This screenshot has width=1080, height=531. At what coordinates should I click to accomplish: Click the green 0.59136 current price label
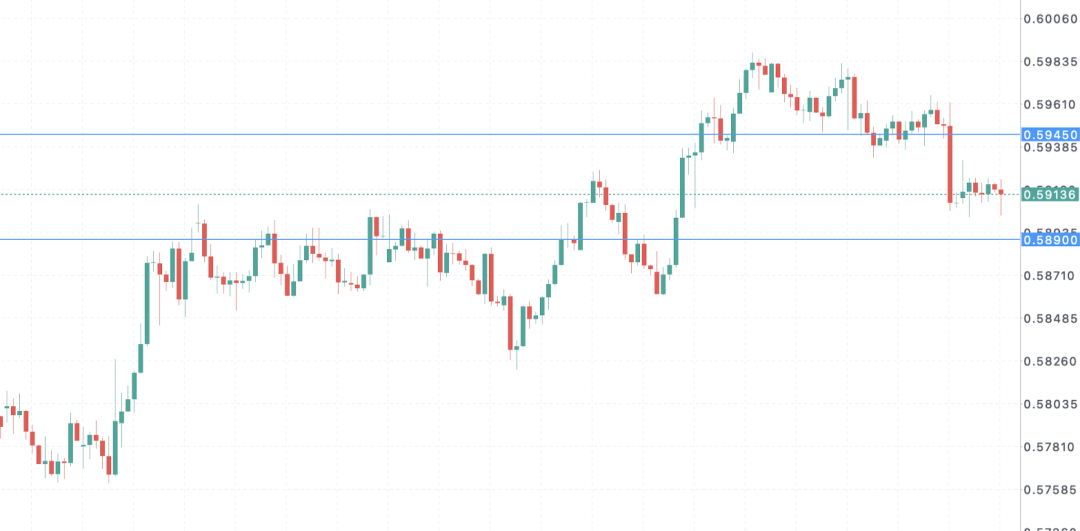click(x=1050, y=195)
